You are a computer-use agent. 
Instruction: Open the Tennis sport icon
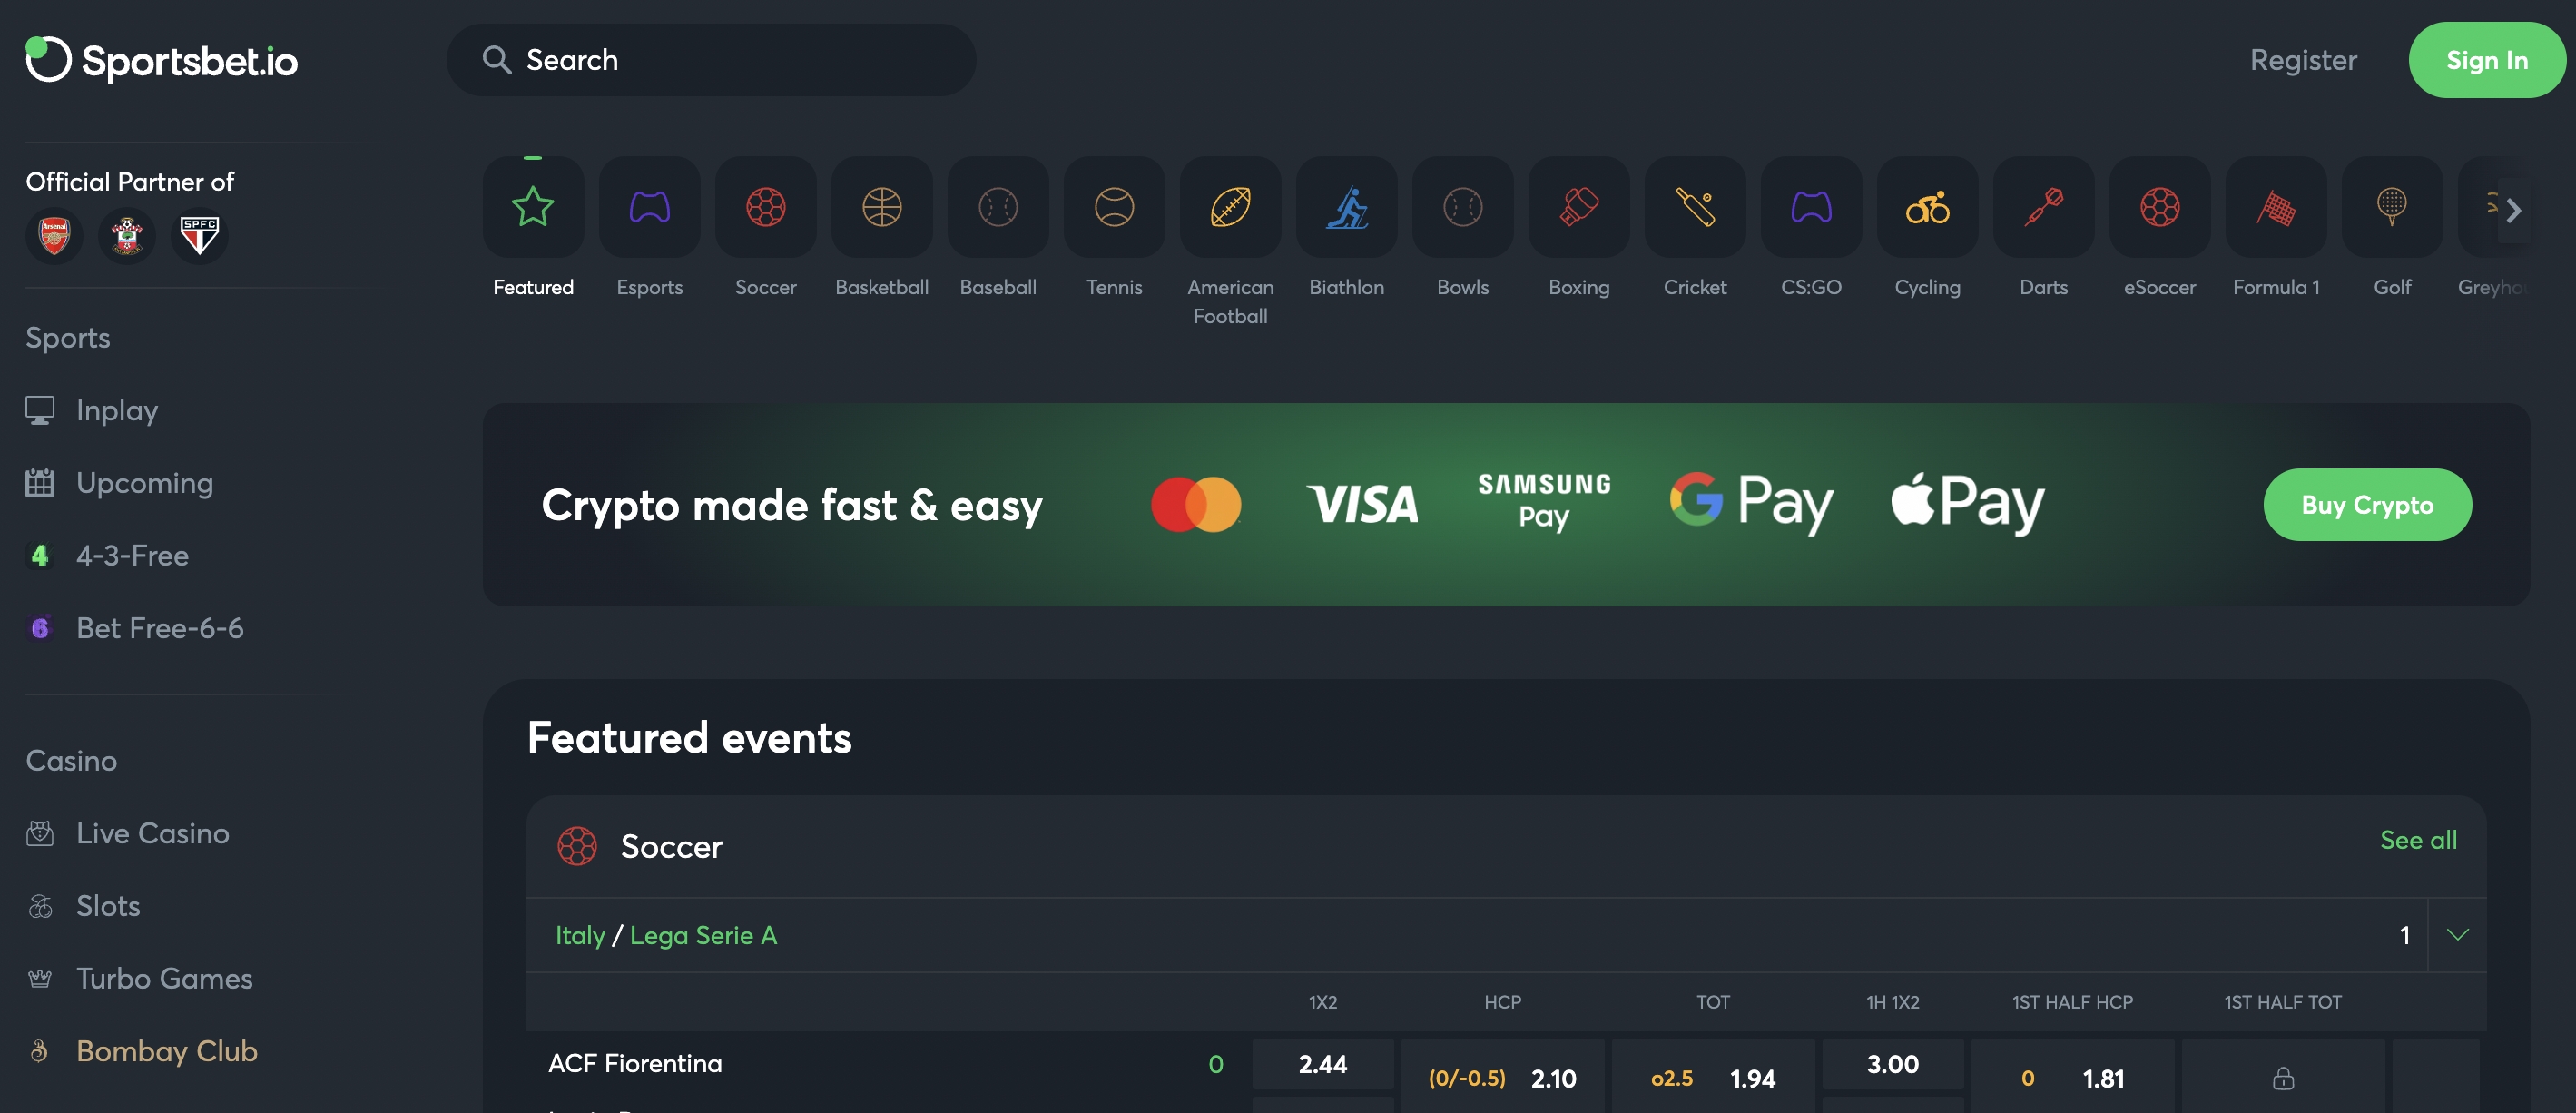1113,208
